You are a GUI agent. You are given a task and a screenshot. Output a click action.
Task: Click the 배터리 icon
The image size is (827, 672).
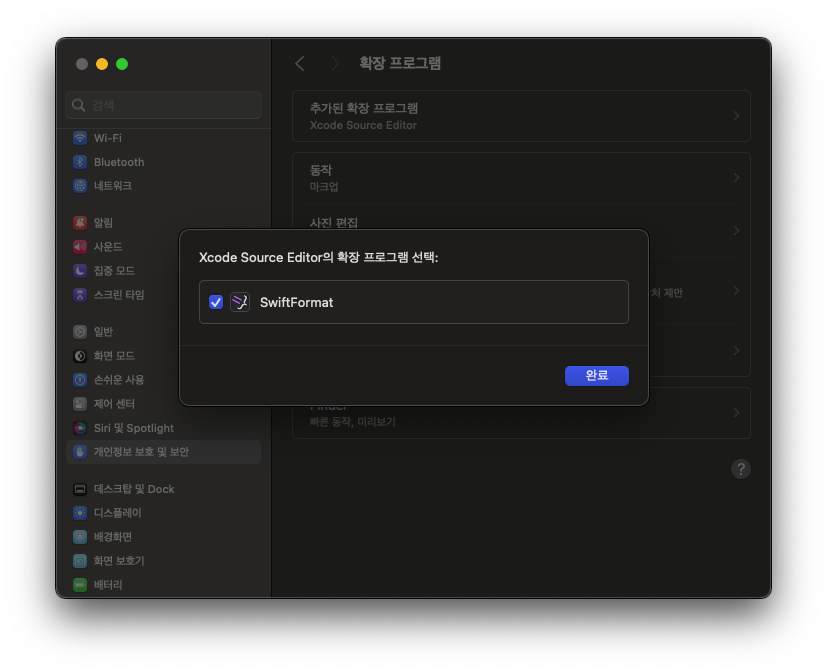point(80,584)
